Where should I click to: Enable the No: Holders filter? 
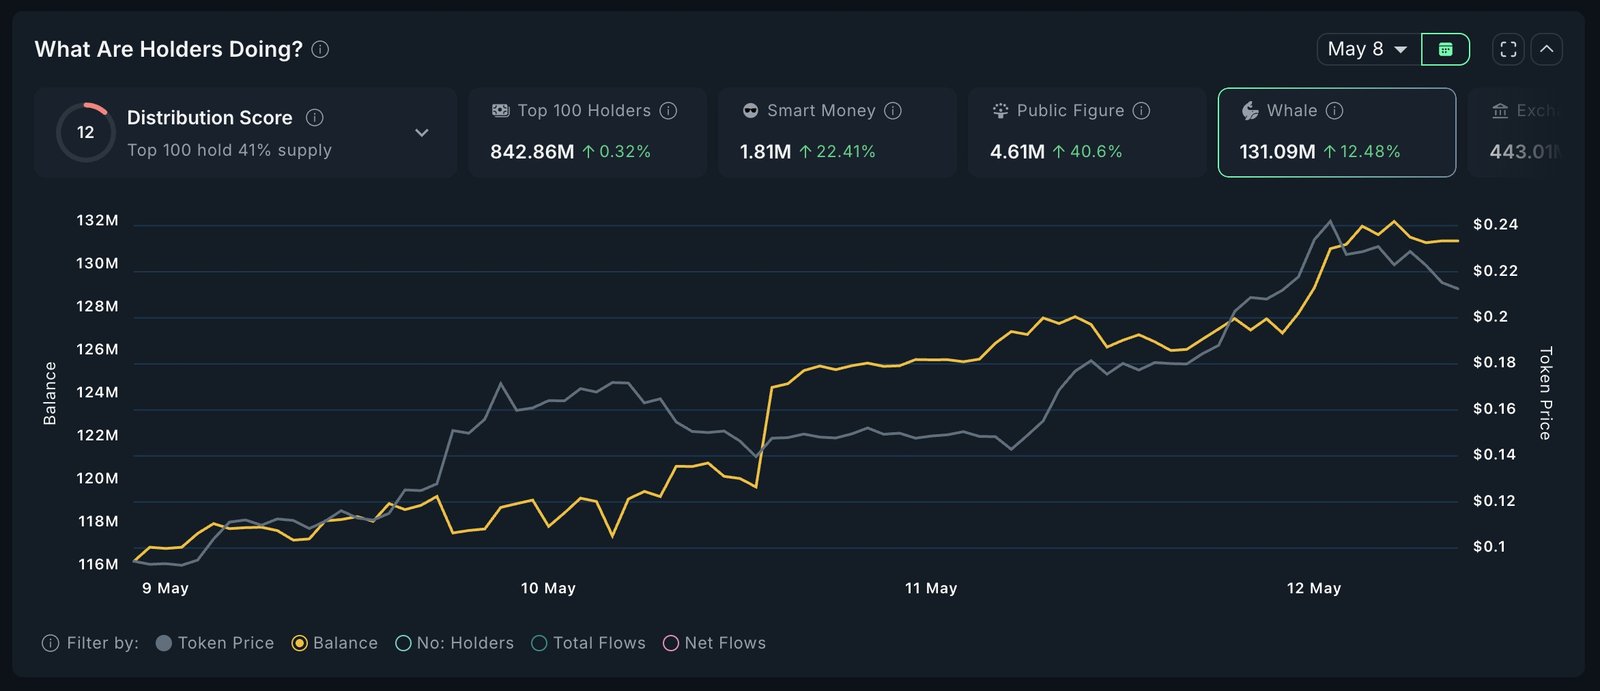click(454, 643)
